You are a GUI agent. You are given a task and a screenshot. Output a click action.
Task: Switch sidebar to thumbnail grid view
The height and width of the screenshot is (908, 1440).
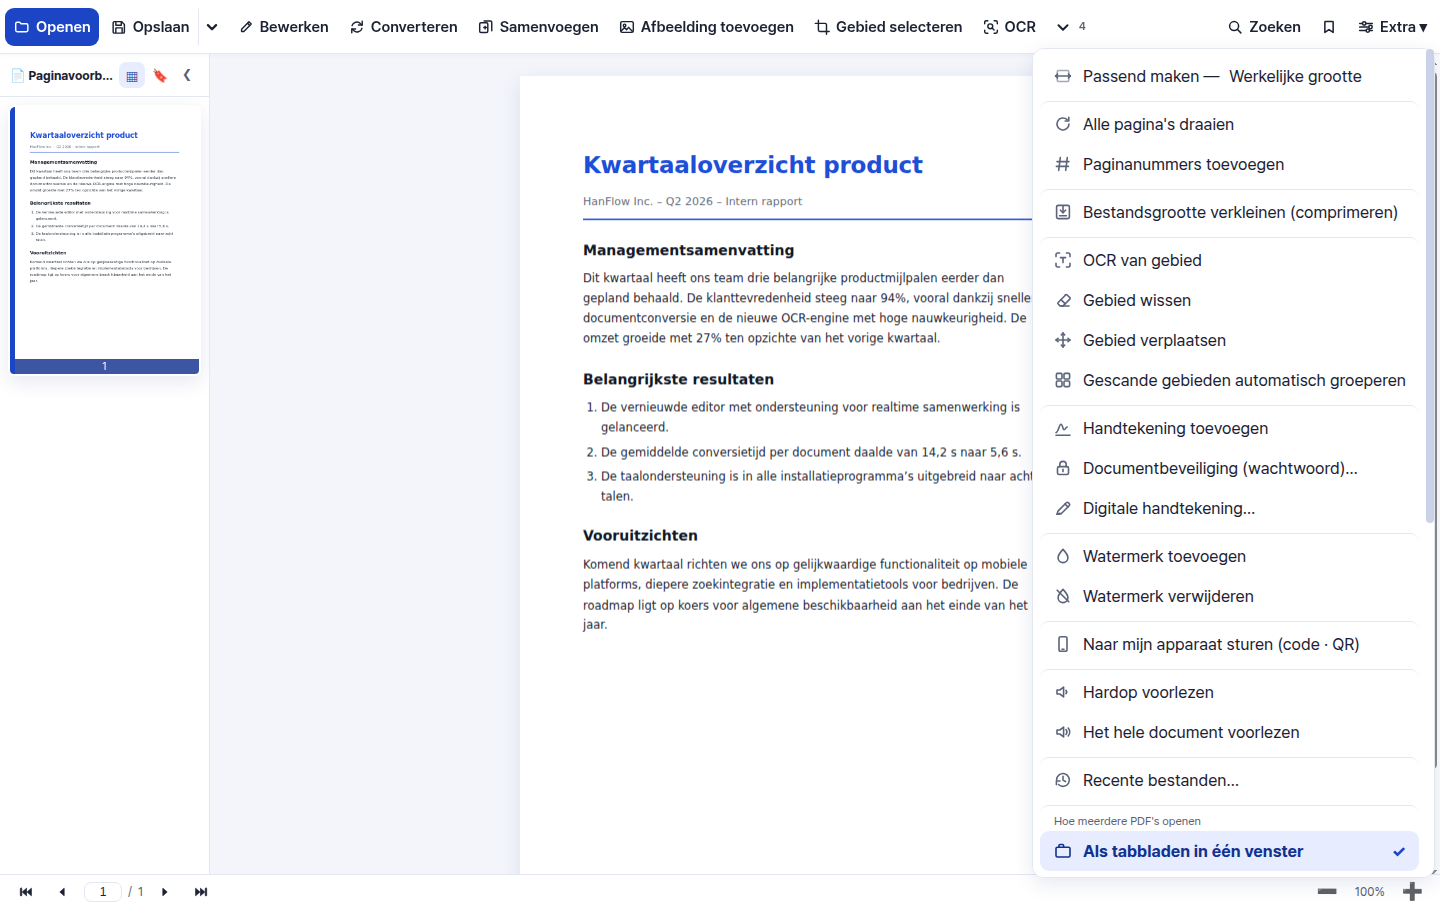pos(132,76)
